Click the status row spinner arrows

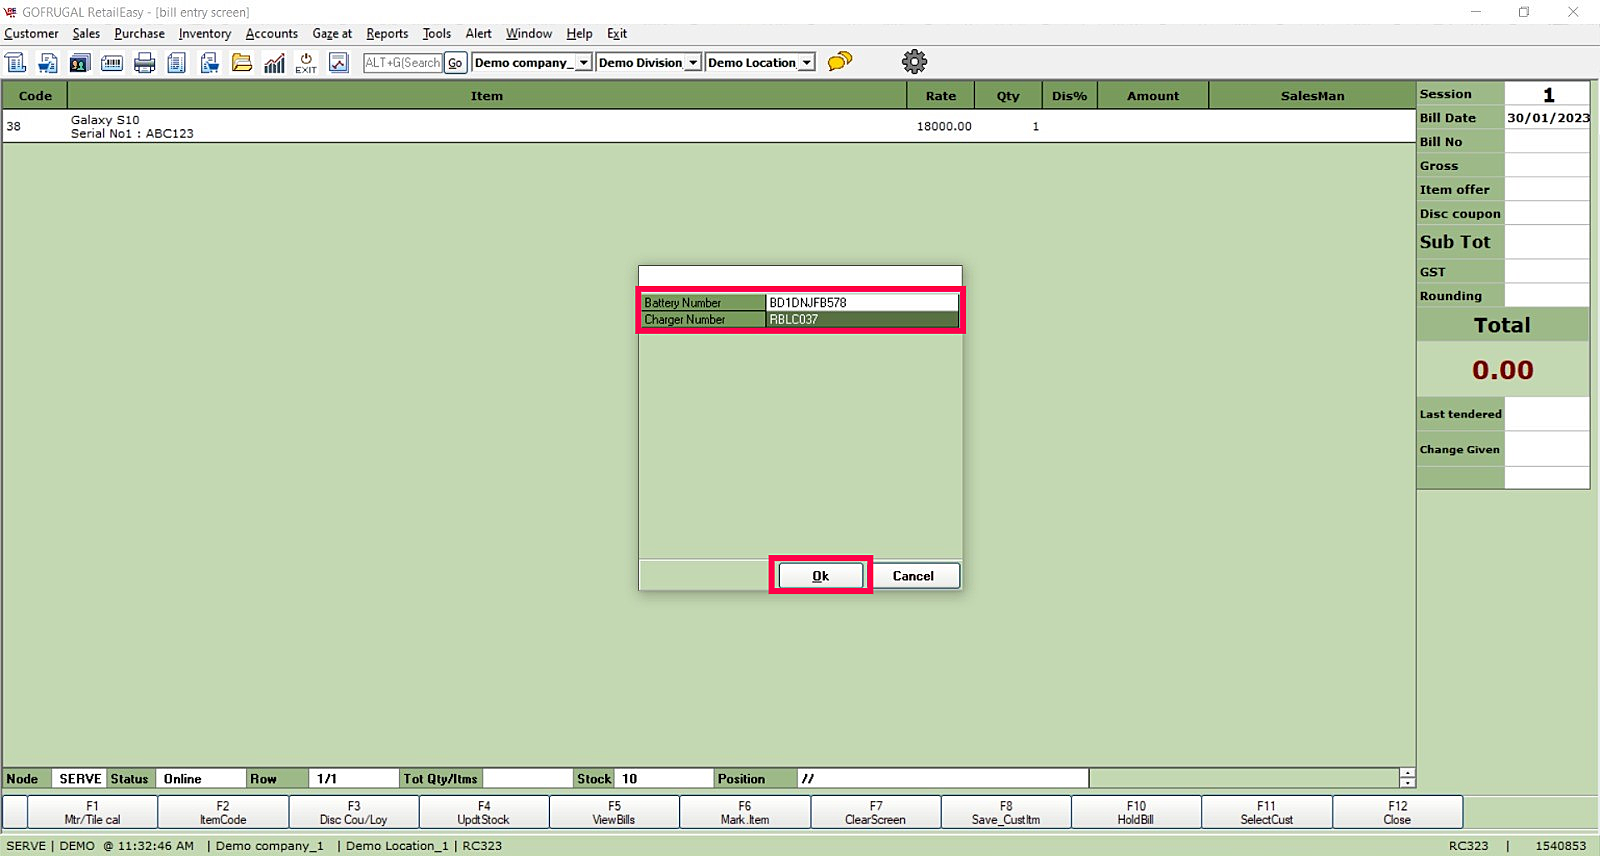pyautogui.click(x=1407, y=779)
